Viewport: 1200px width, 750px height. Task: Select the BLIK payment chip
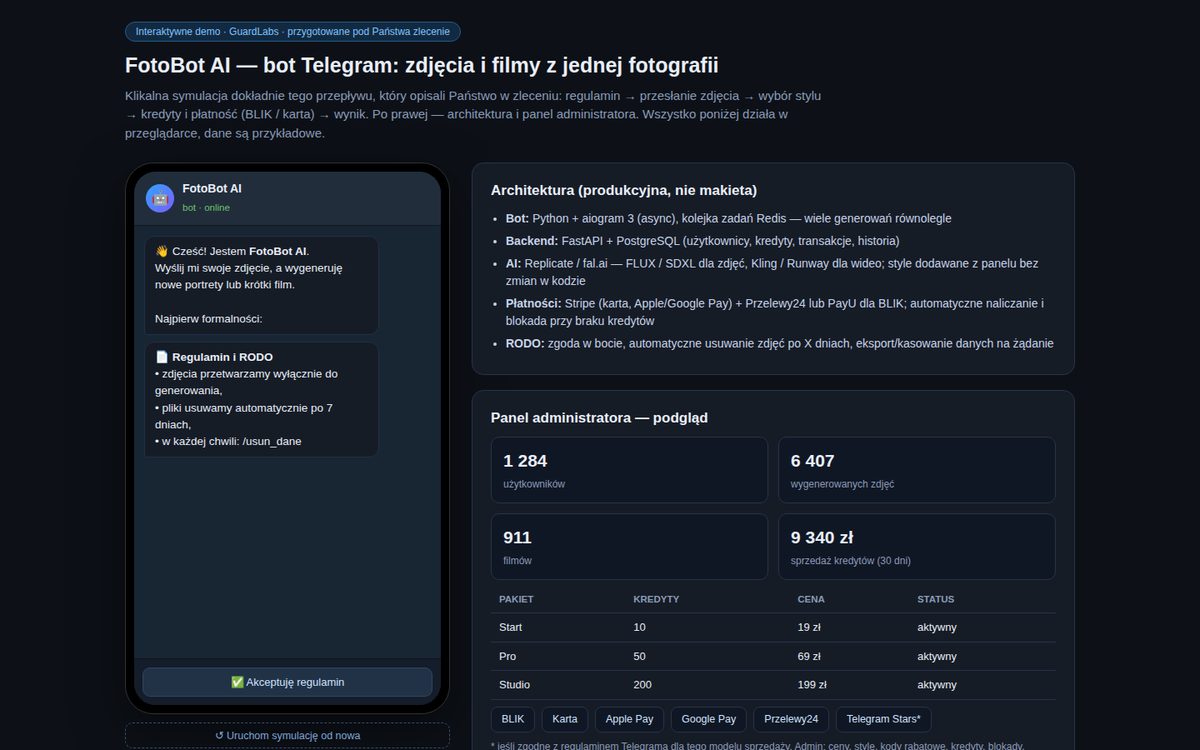click(x=512, y=719)
